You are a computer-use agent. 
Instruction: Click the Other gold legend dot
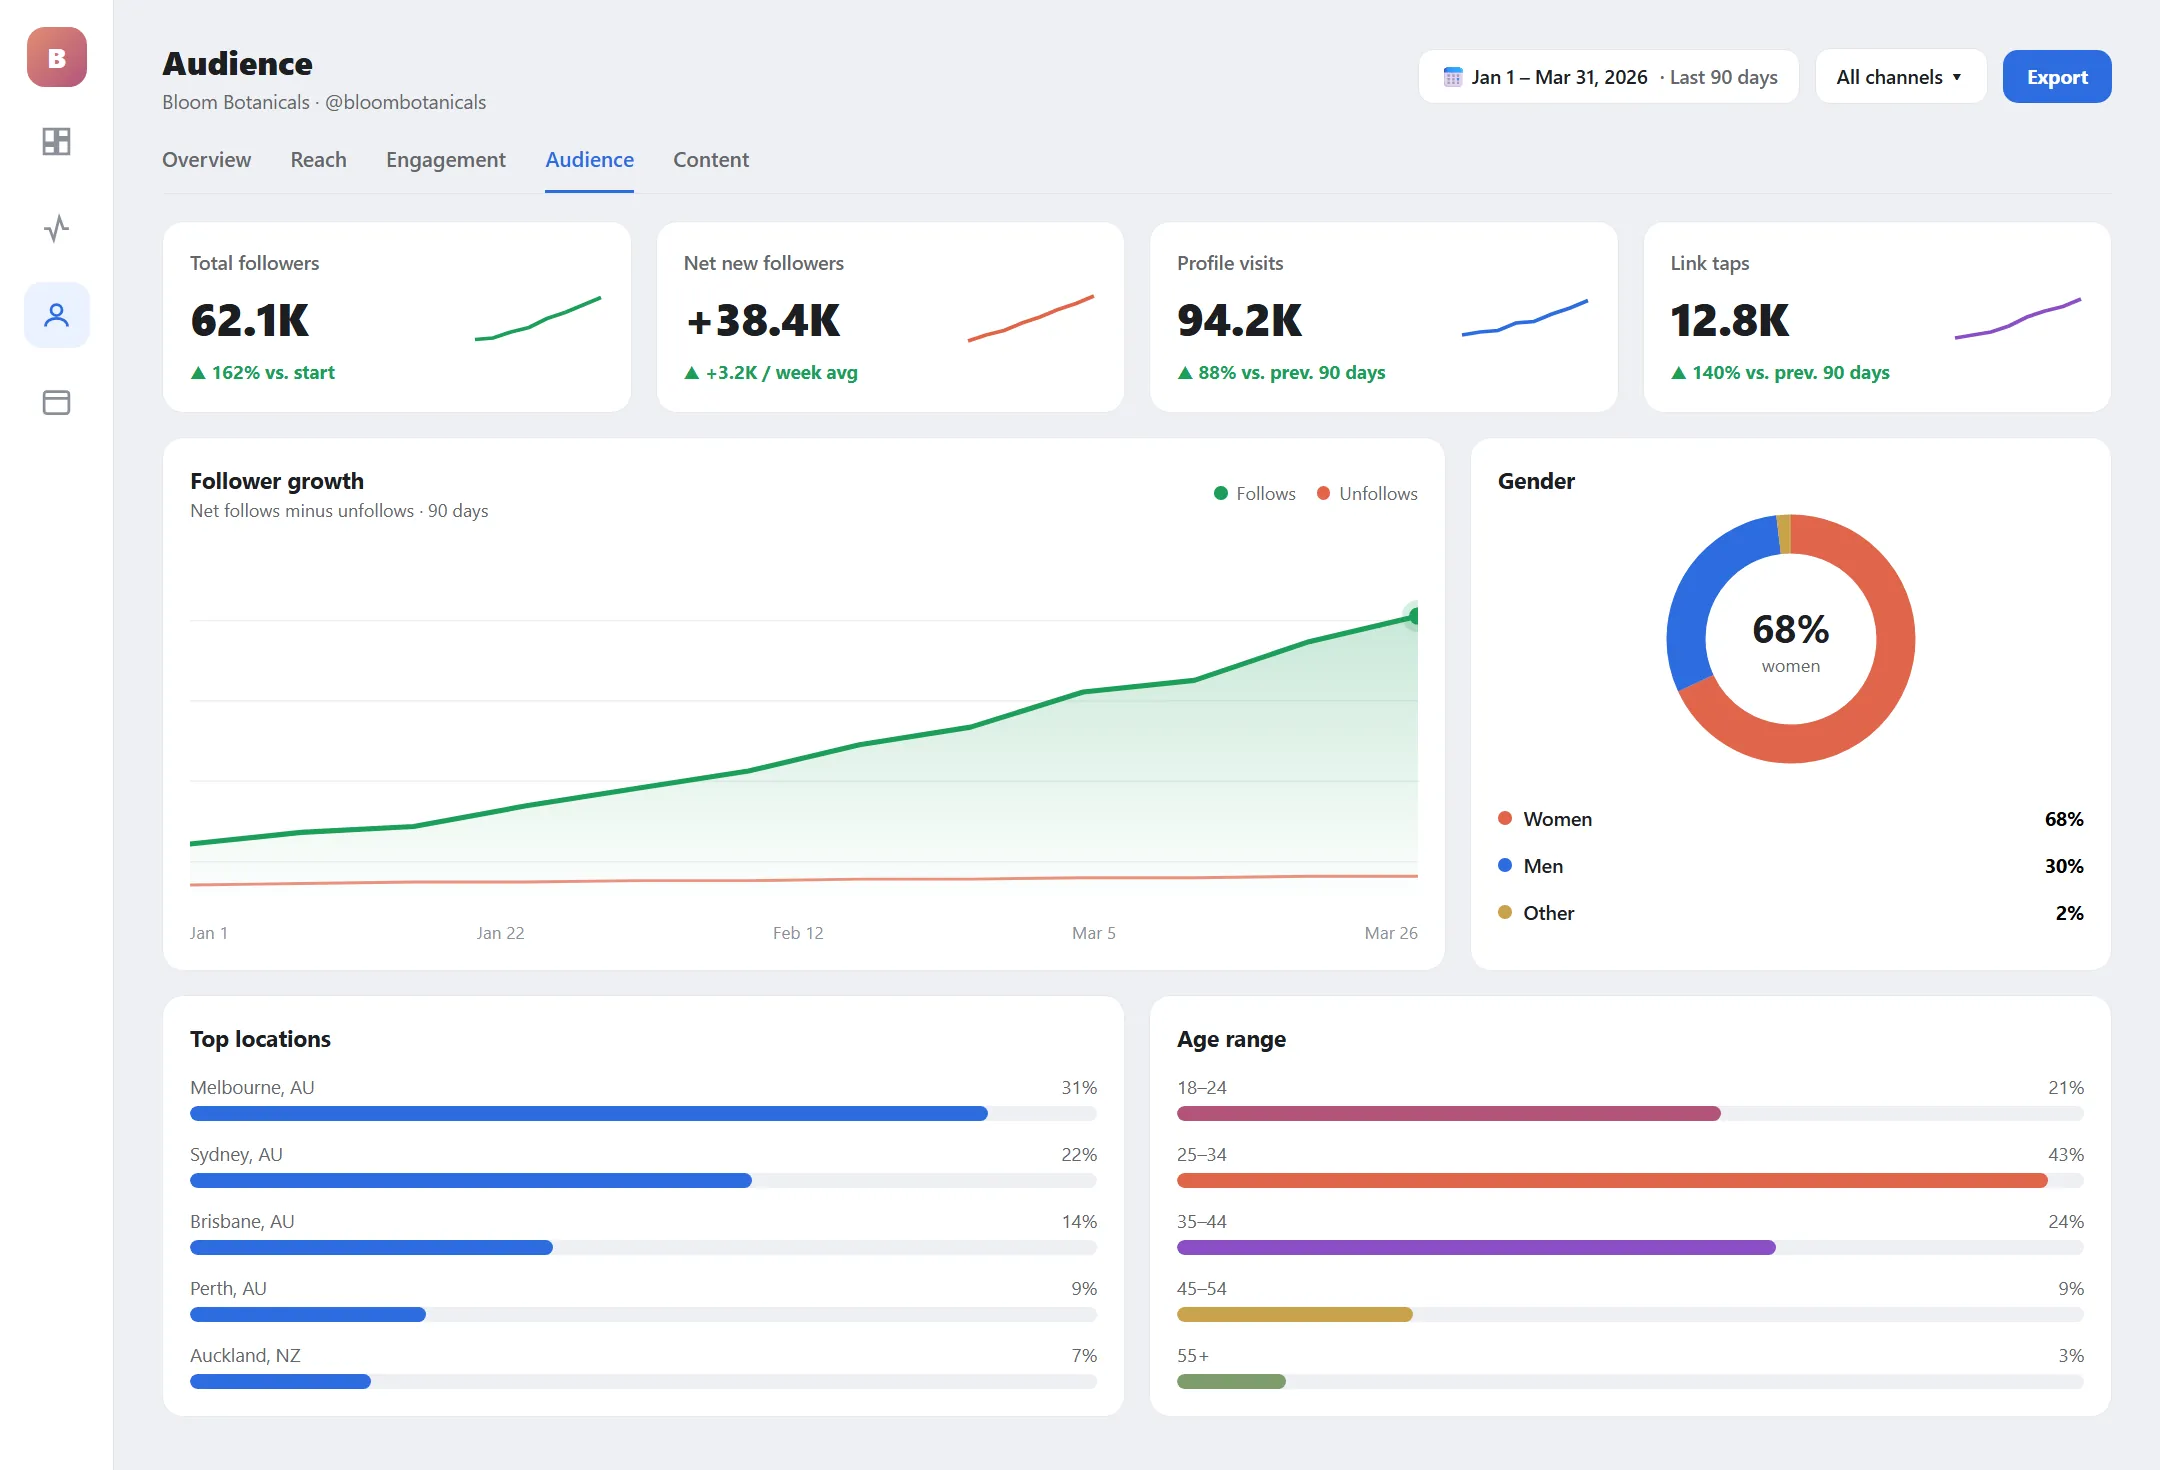coord(1505,912)
